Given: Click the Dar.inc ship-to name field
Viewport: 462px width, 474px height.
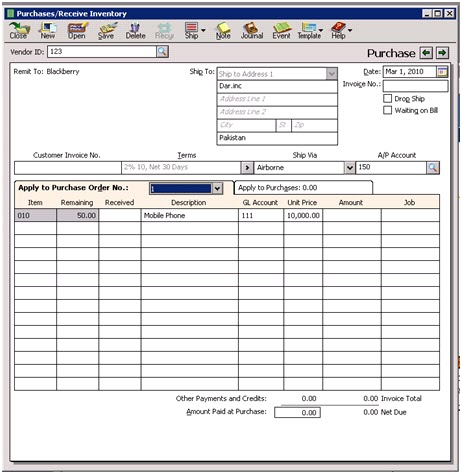Looking at the screenshot, I should coord(277,86).
